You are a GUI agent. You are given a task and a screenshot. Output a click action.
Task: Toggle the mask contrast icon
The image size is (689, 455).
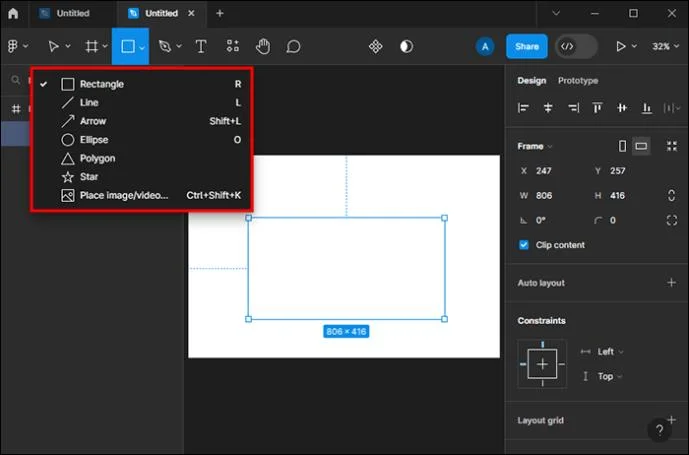pyautogui.click(x=406, y=46)
